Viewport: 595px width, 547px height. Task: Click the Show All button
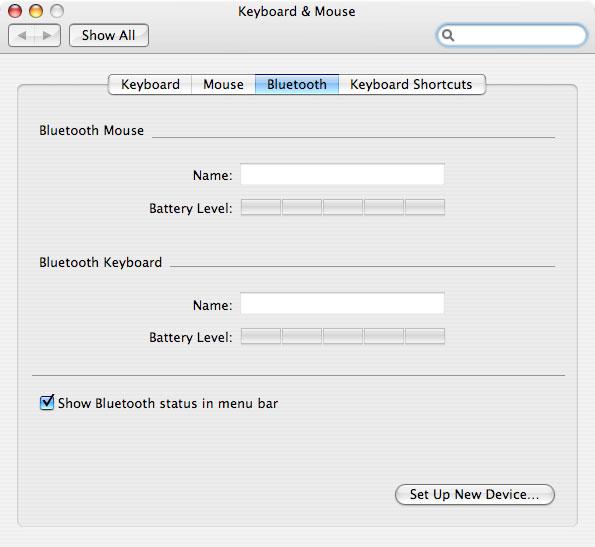(x=109, y=35)
